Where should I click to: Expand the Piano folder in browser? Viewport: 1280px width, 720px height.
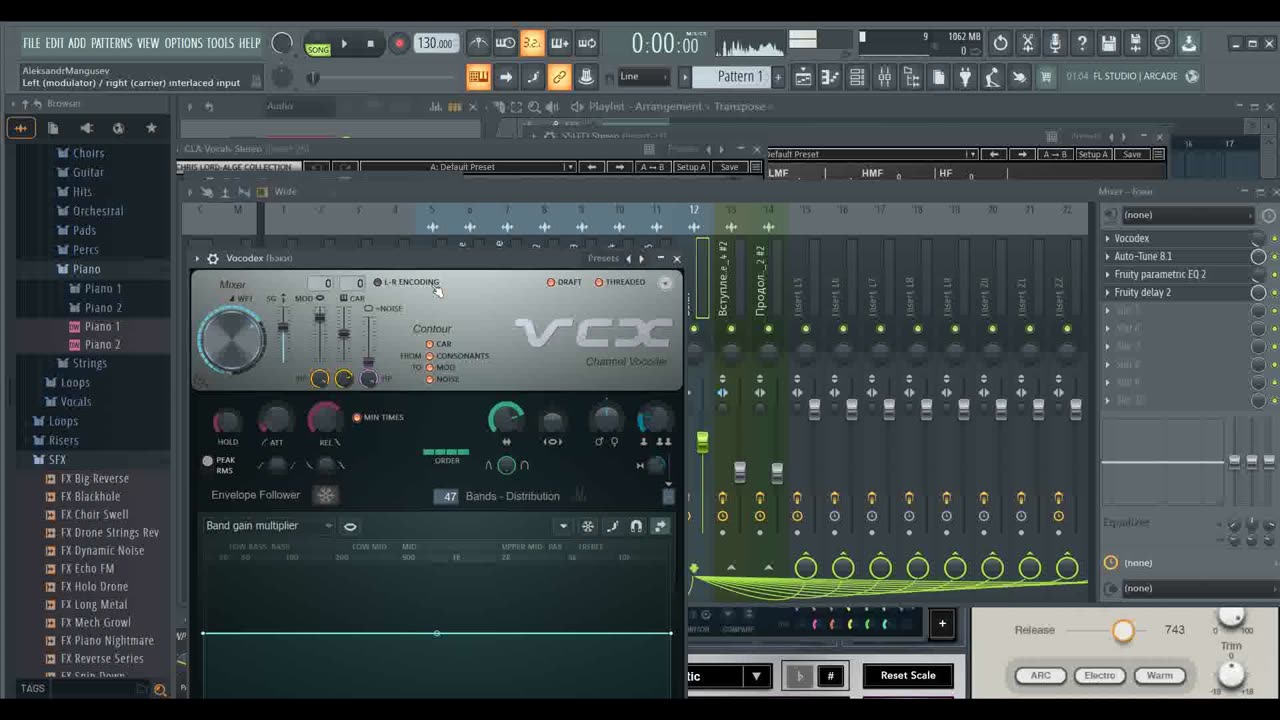pyautogui.click(x=86, y=269)
